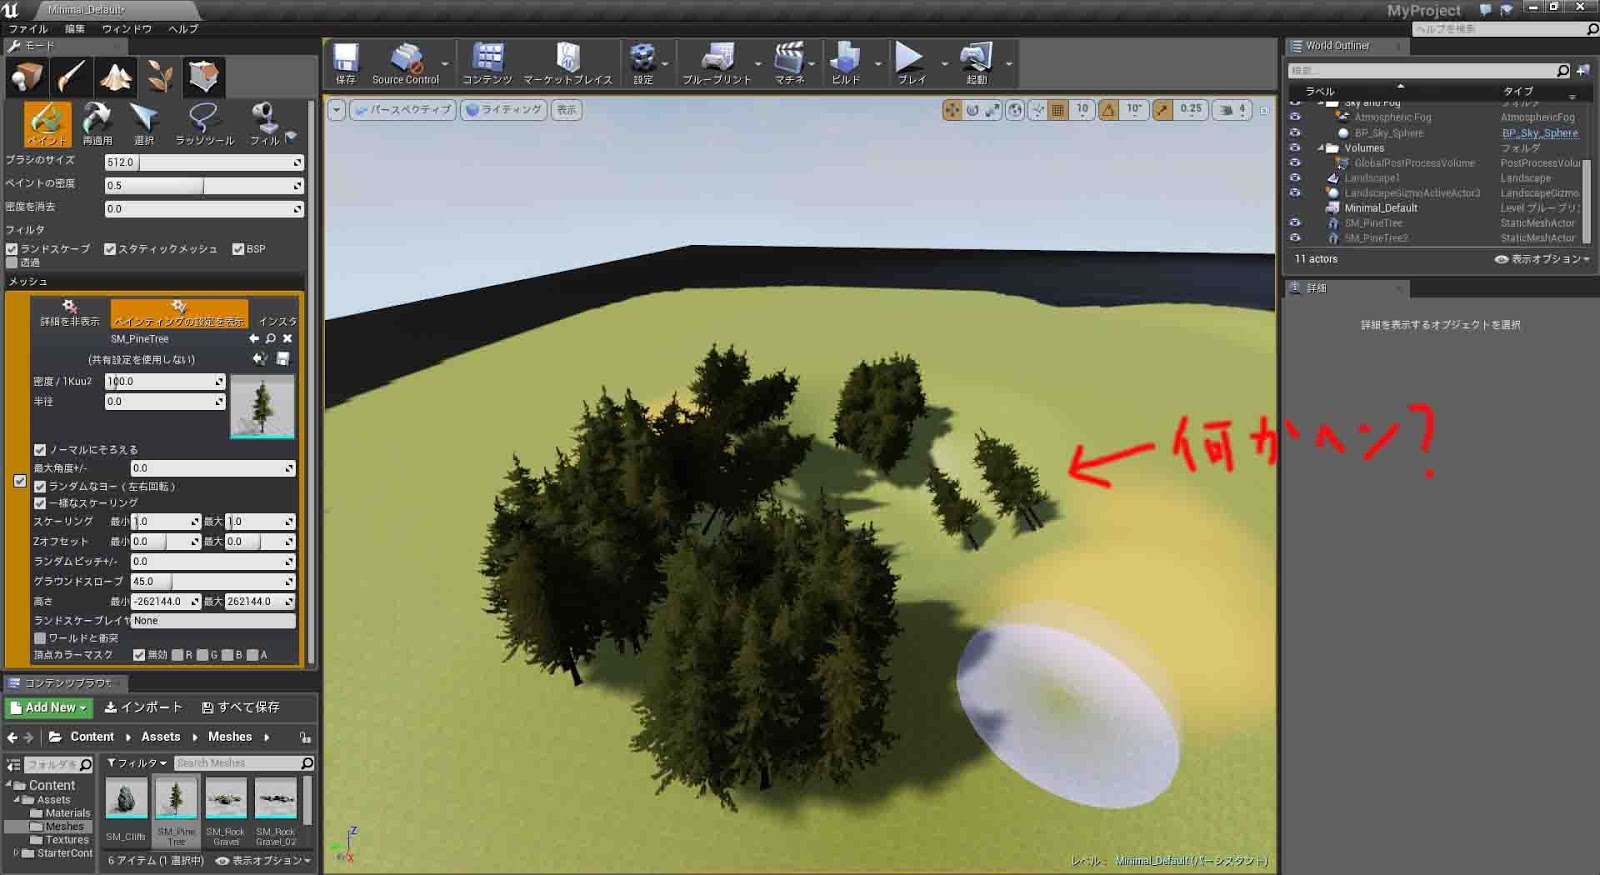Switch to Landscape mode icon
The height and width of the screenshot is (875, 1600).
pos(115,76)
